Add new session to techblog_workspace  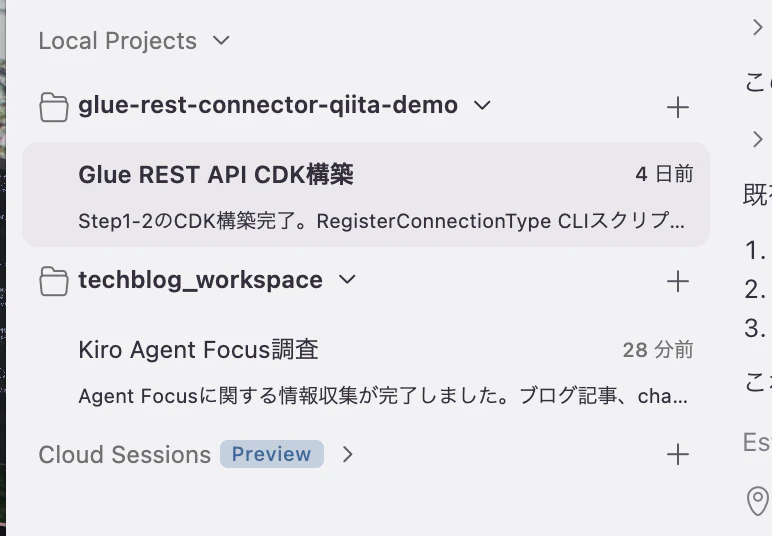coord(677,282)
